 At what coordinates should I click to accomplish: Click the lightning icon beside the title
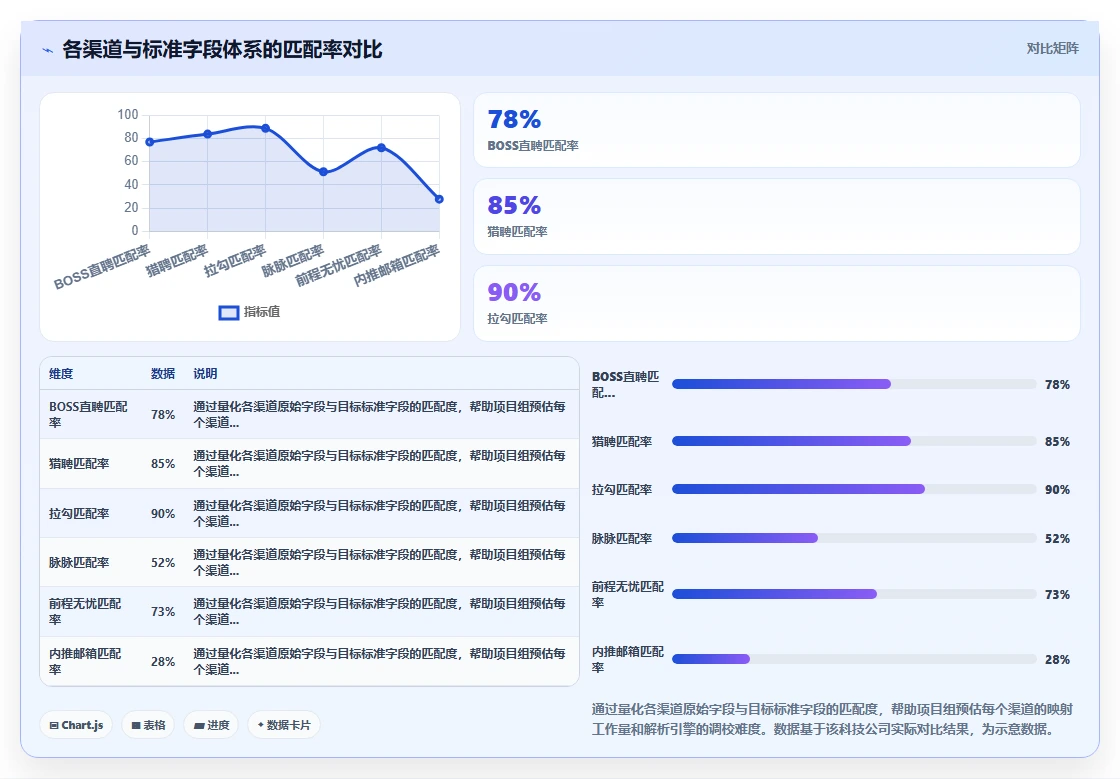click(x=48, y=50)
